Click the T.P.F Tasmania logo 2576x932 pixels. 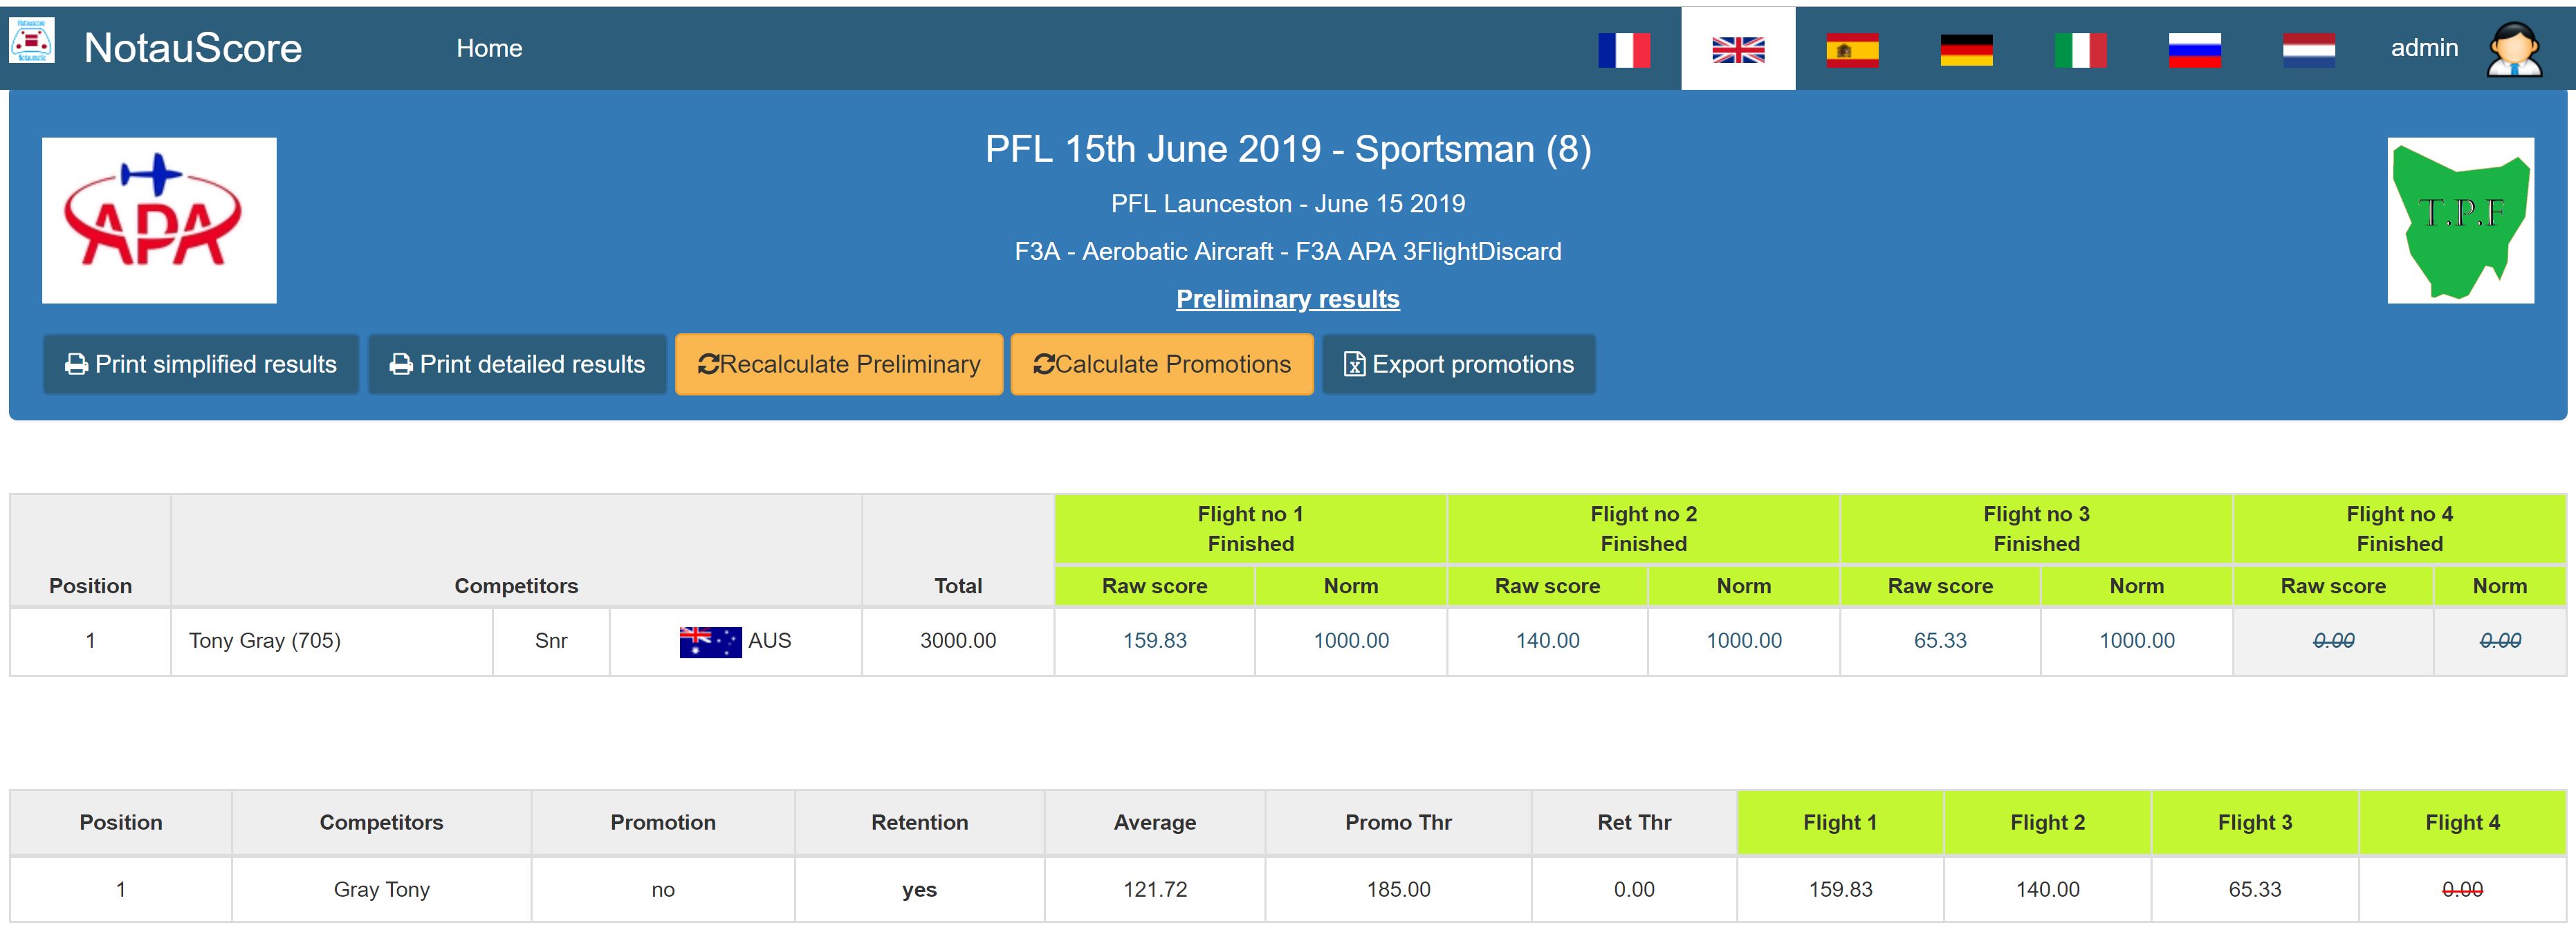2461,220
